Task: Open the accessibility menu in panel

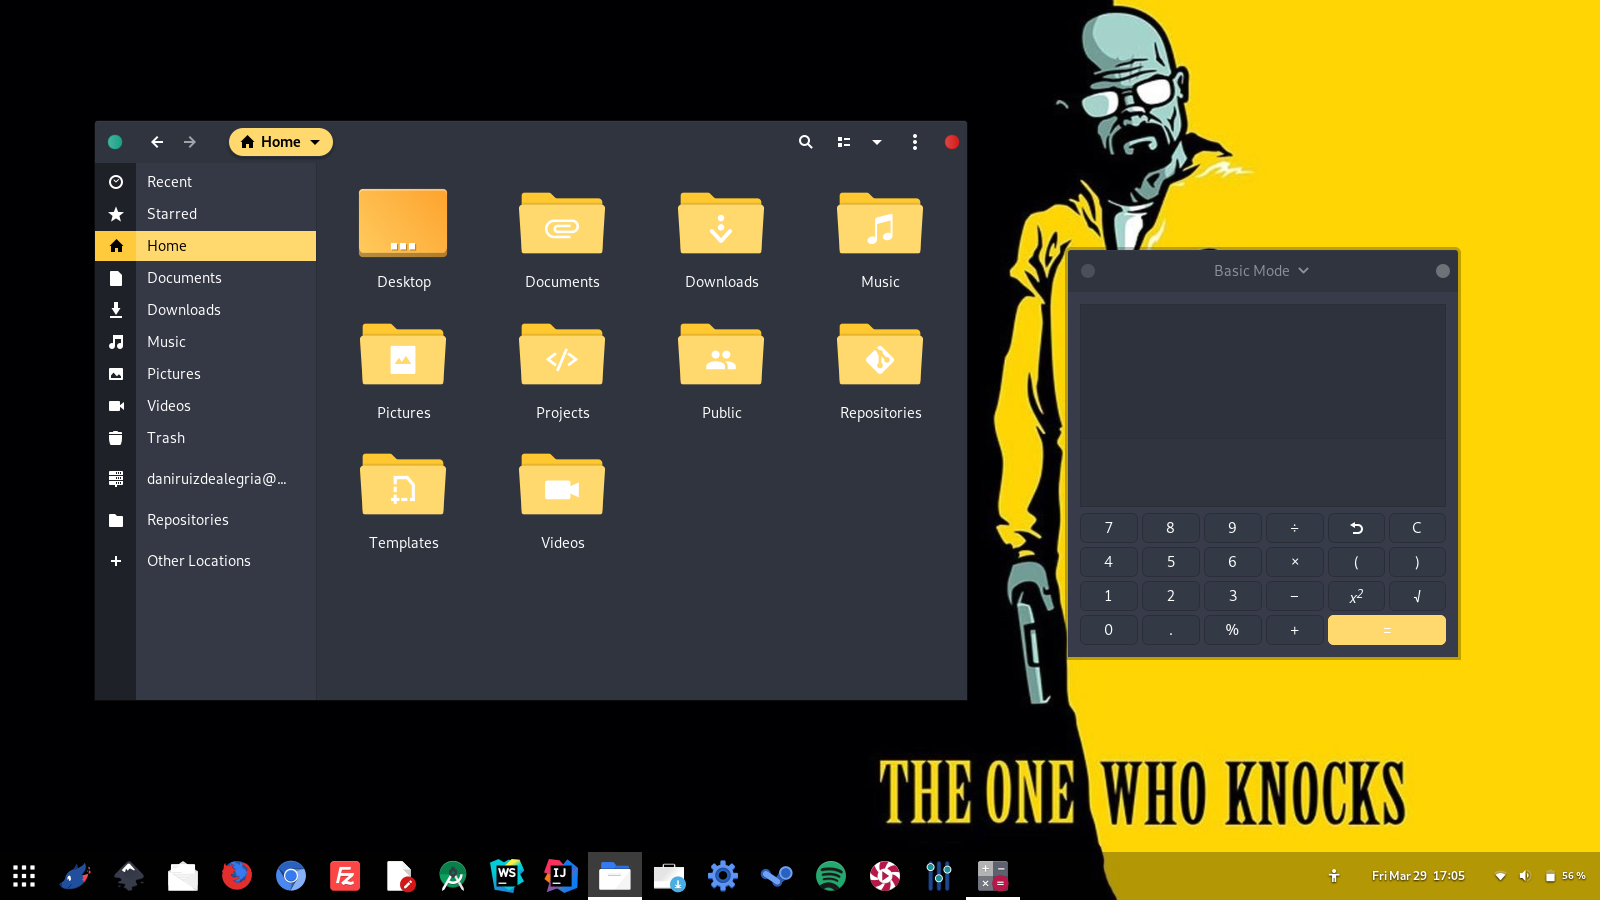Action: pyautogui.click(x=1334, y=876)
